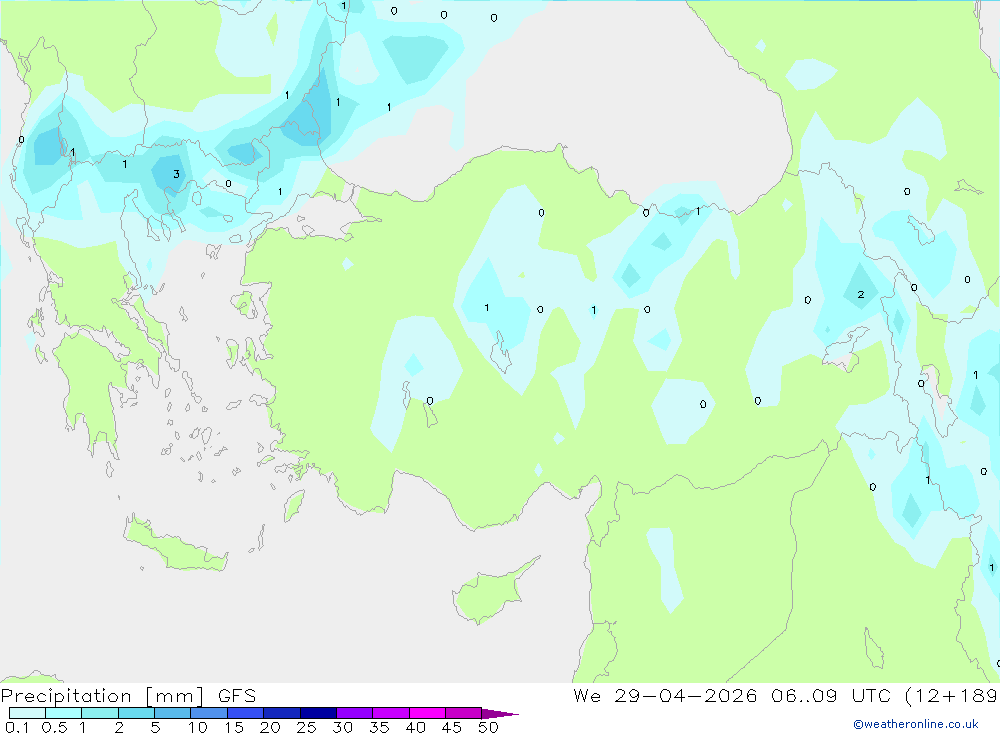This screenshot has height=733, width=1000.
Task: Click the legend scale label '35'
Action: point(379,727)
